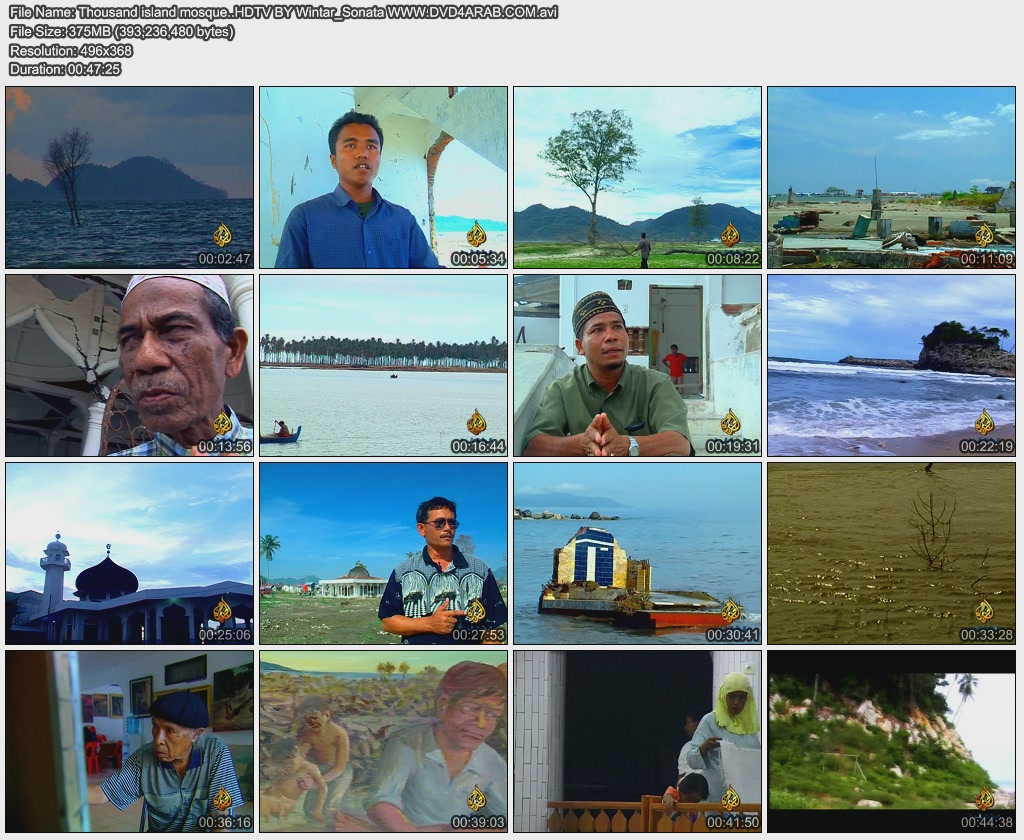Screen dimensions: 1024x840
Task: Select the thumbnail of the tree and mountains at 00:08:22
Action: click(x=637, y=177)
